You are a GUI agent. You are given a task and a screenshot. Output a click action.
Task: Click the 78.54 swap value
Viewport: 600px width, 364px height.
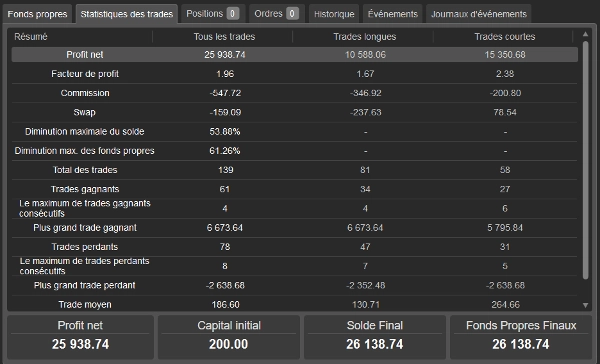click(505, 113)
